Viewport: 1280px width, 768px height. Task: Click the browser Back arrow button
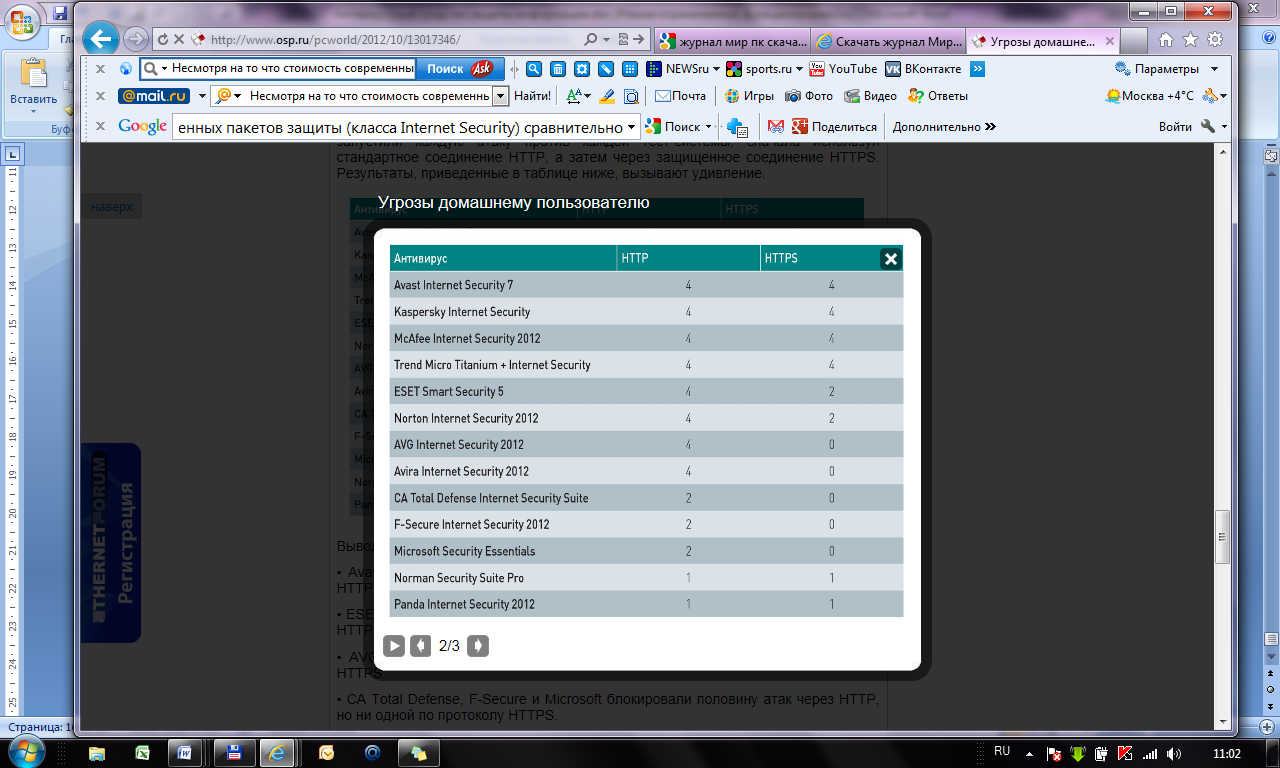[100, 39]
